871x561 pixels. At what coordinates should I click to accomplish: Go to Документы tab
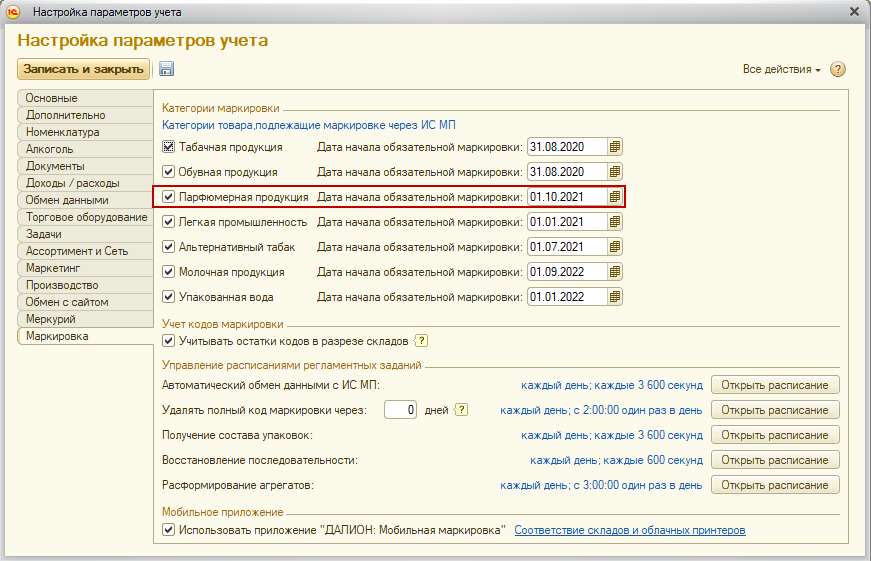coord(86,166)
